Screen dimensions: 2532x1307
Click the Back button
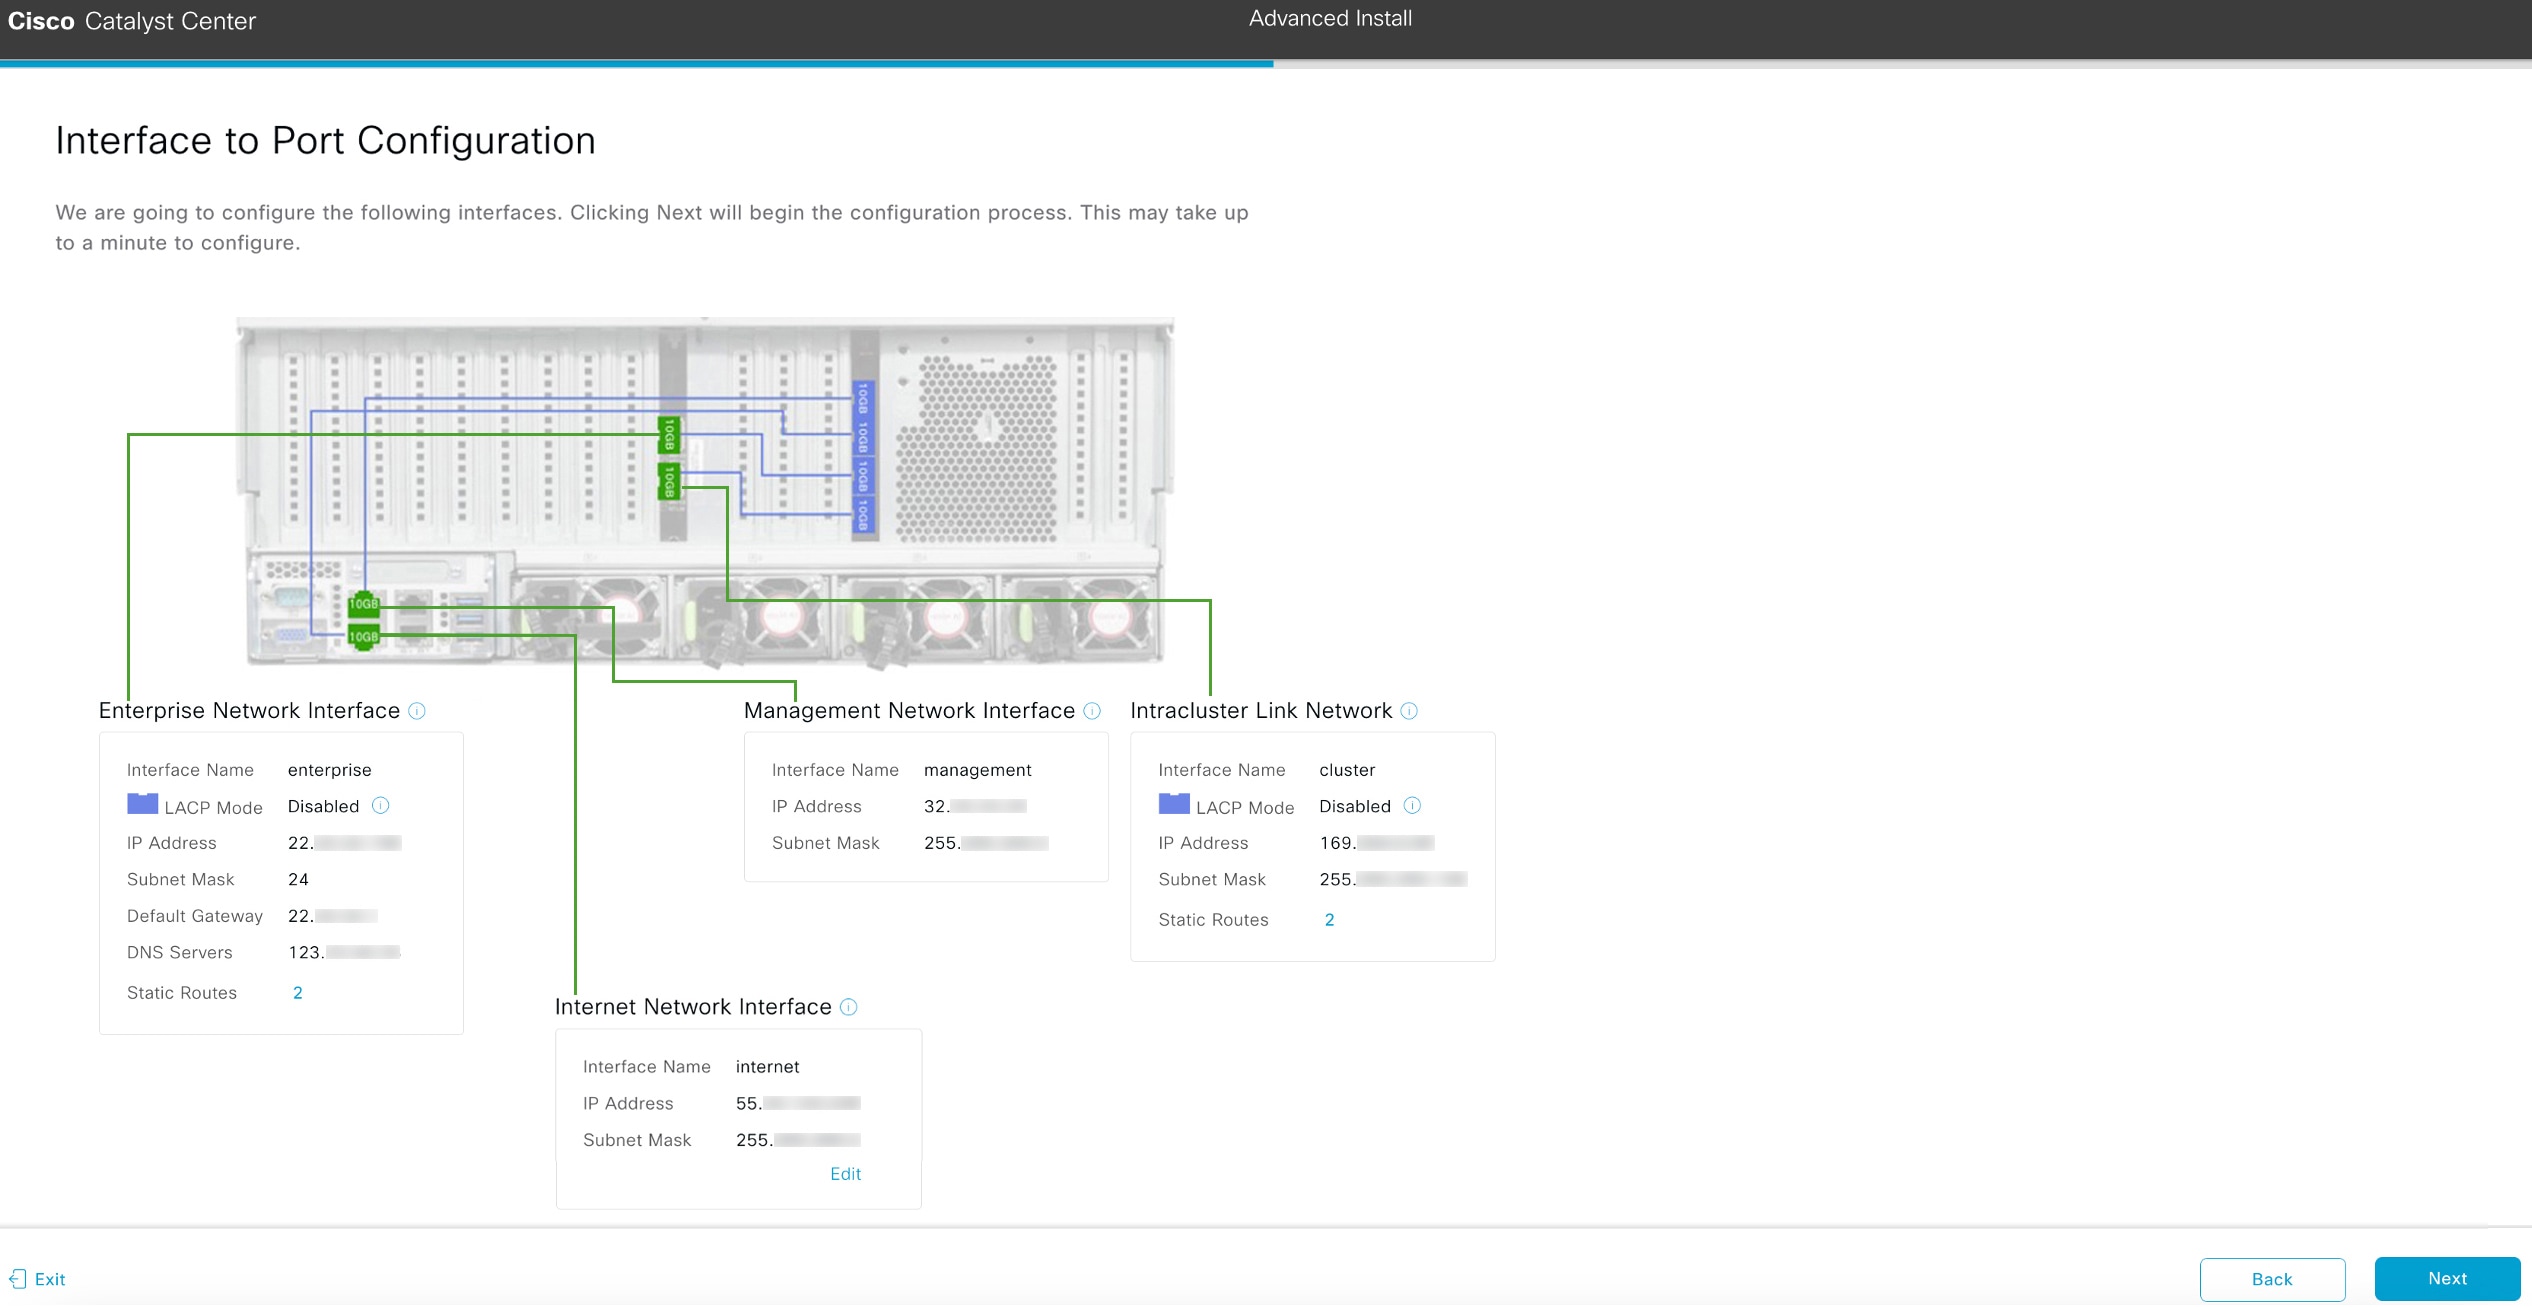[x=2272, y=1278]
